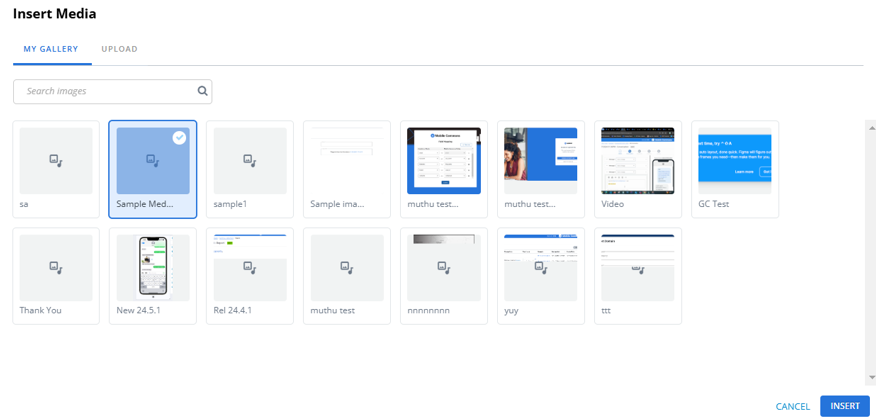
Task: Switch to the My Gallery tab
Action: pos(52,49)
